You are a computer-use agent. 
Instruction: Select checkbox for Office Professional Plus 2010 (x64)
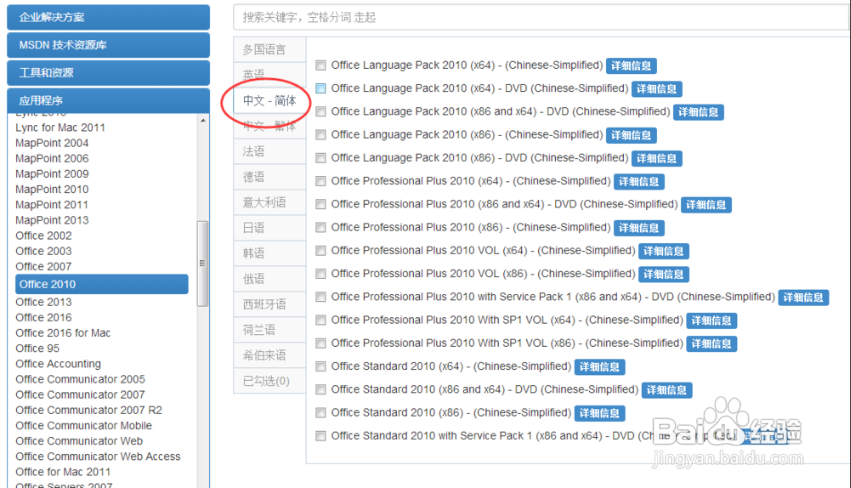point(321,181)
